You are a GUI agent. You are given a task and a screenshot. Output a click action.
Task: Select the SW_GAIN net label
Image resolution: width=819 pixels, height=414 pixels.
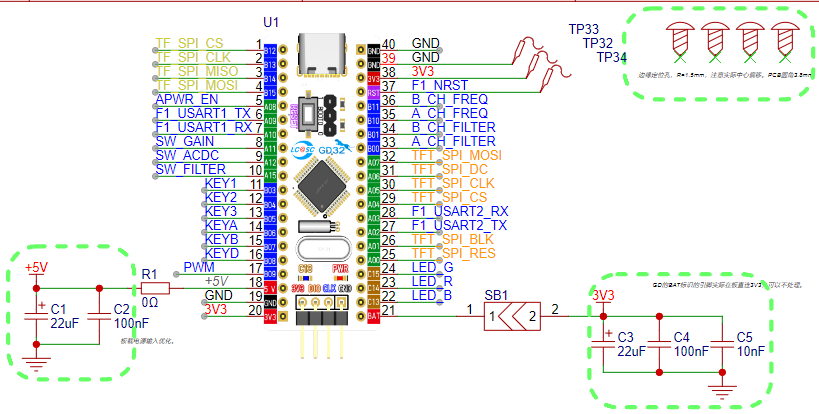pos(185,141)
